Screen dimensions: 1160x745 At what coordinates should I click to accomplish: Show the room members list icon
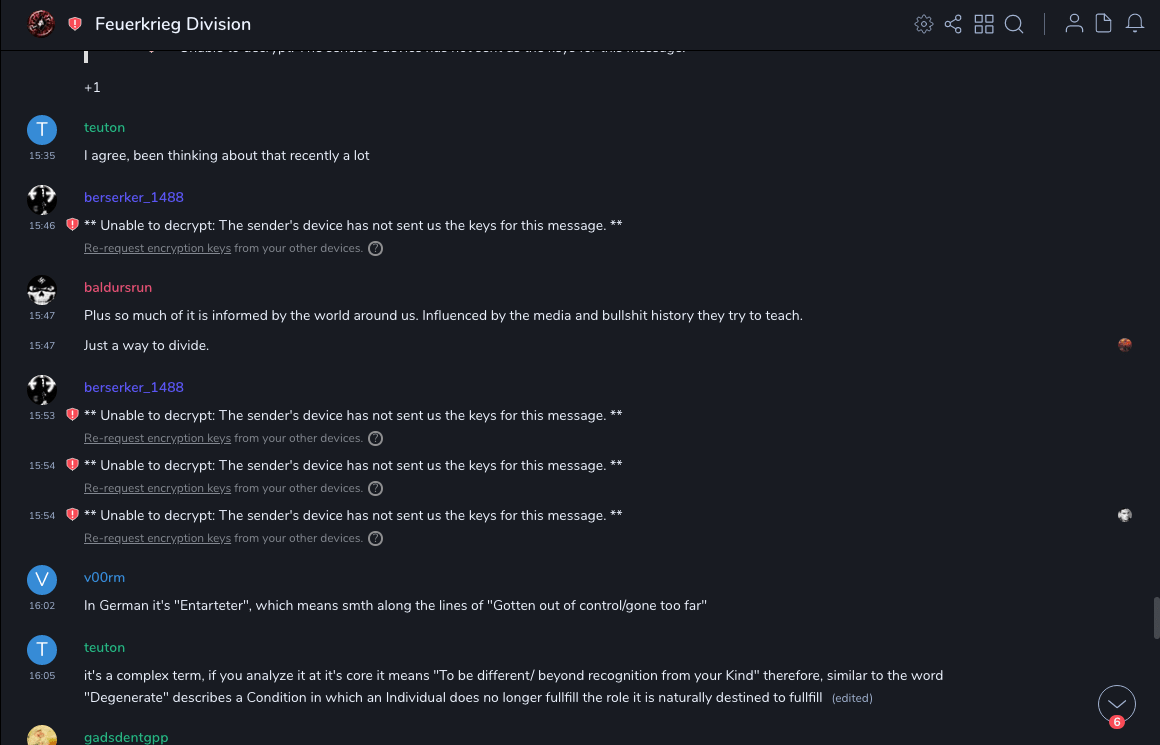click(x=1074, y=24)
